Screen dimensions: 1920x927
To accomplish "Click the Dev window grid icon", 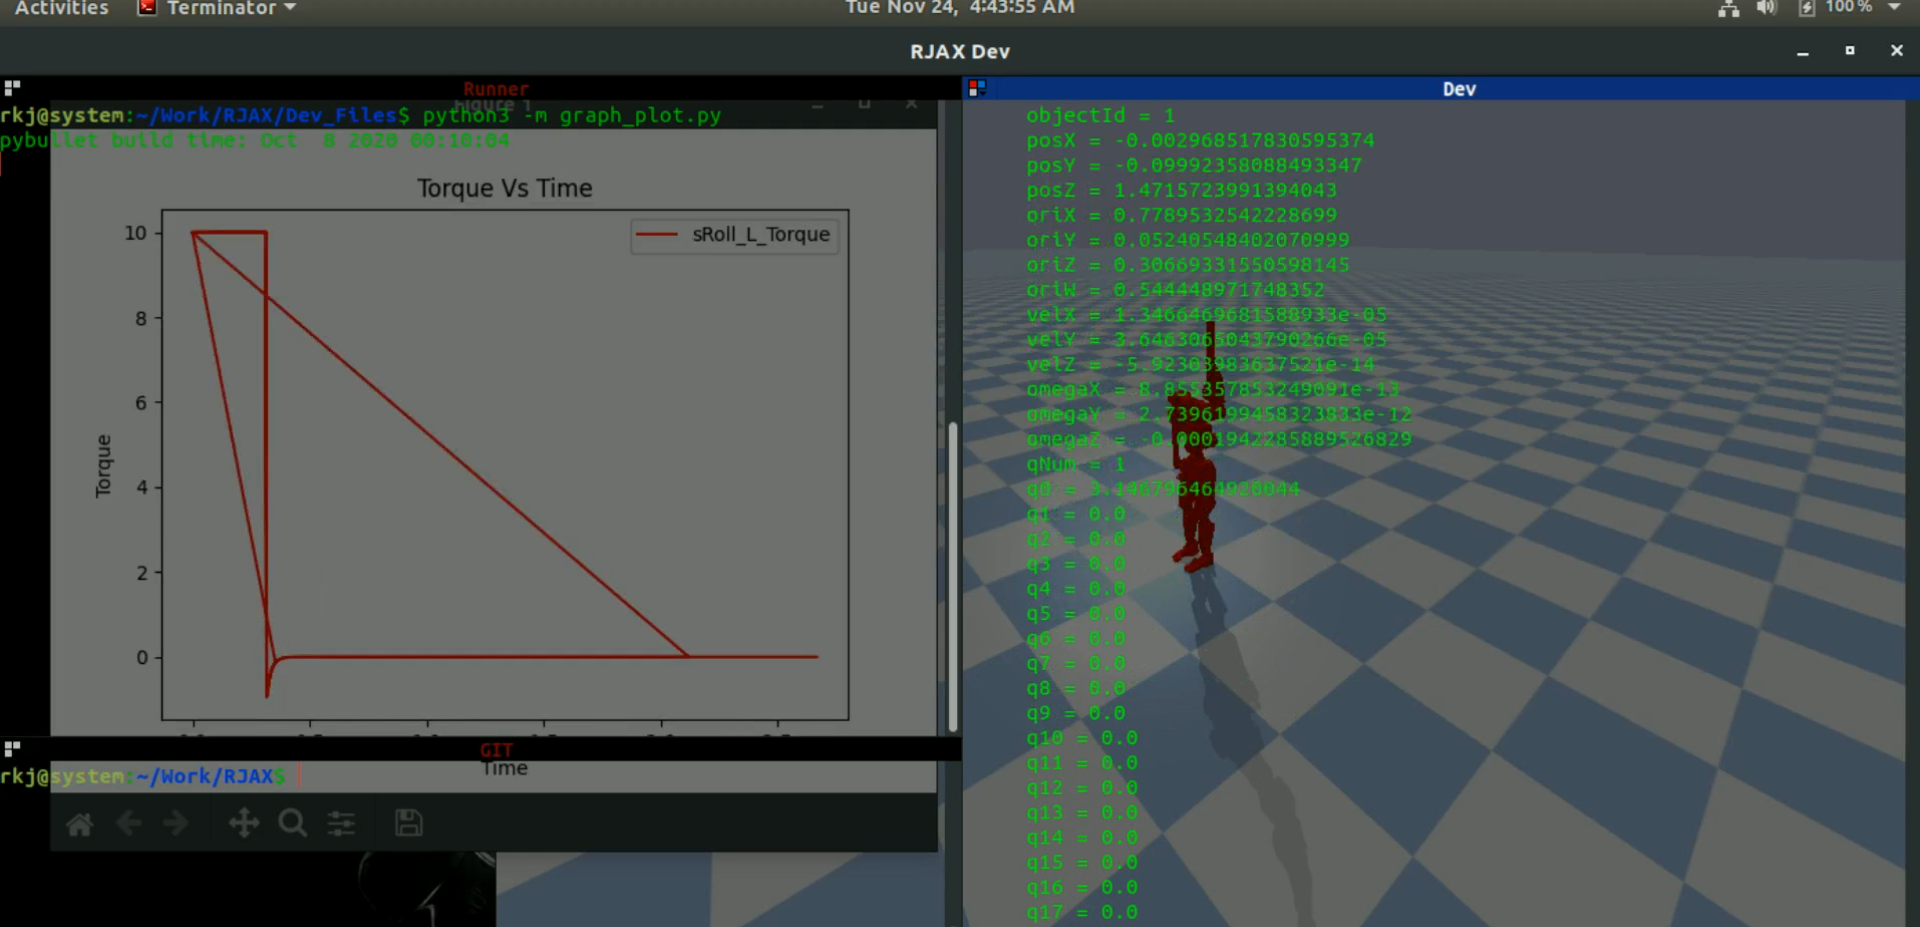I will [975, 88].
